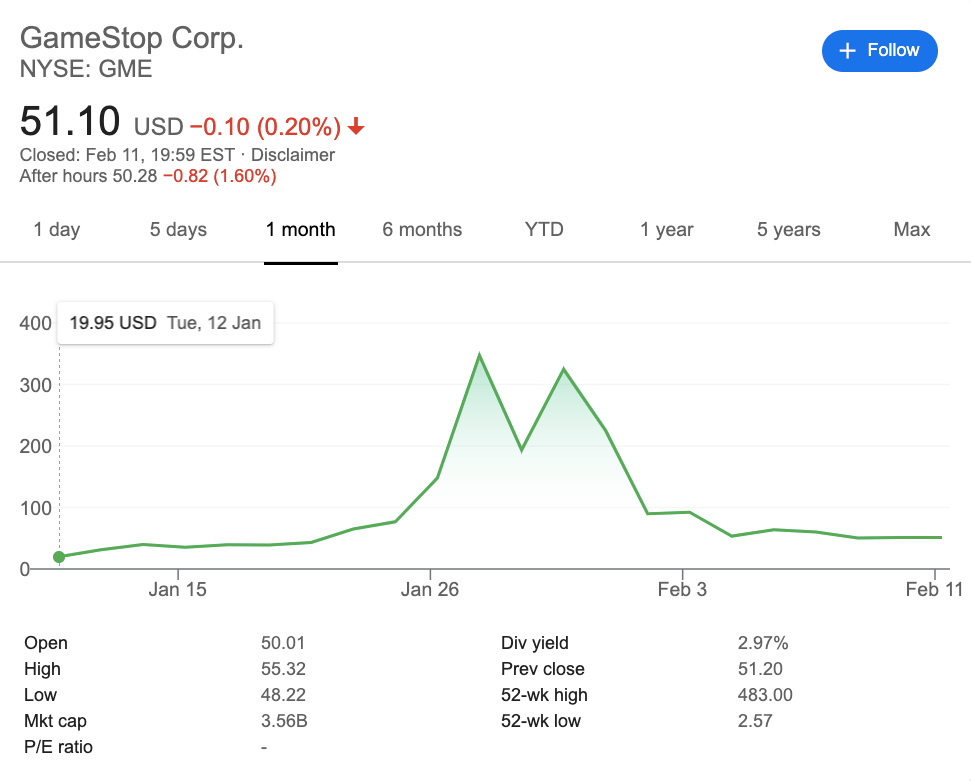The height and width of the screenshot is (781, 971).
Task: Open the Disclaimer link
Action: [293, 155]
